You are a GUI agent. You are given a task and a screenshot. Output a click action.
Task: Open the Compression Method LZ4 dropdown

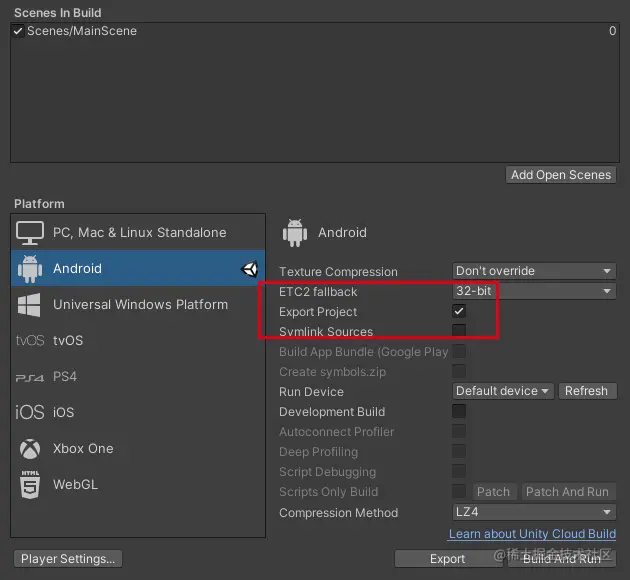coord(534,512)
